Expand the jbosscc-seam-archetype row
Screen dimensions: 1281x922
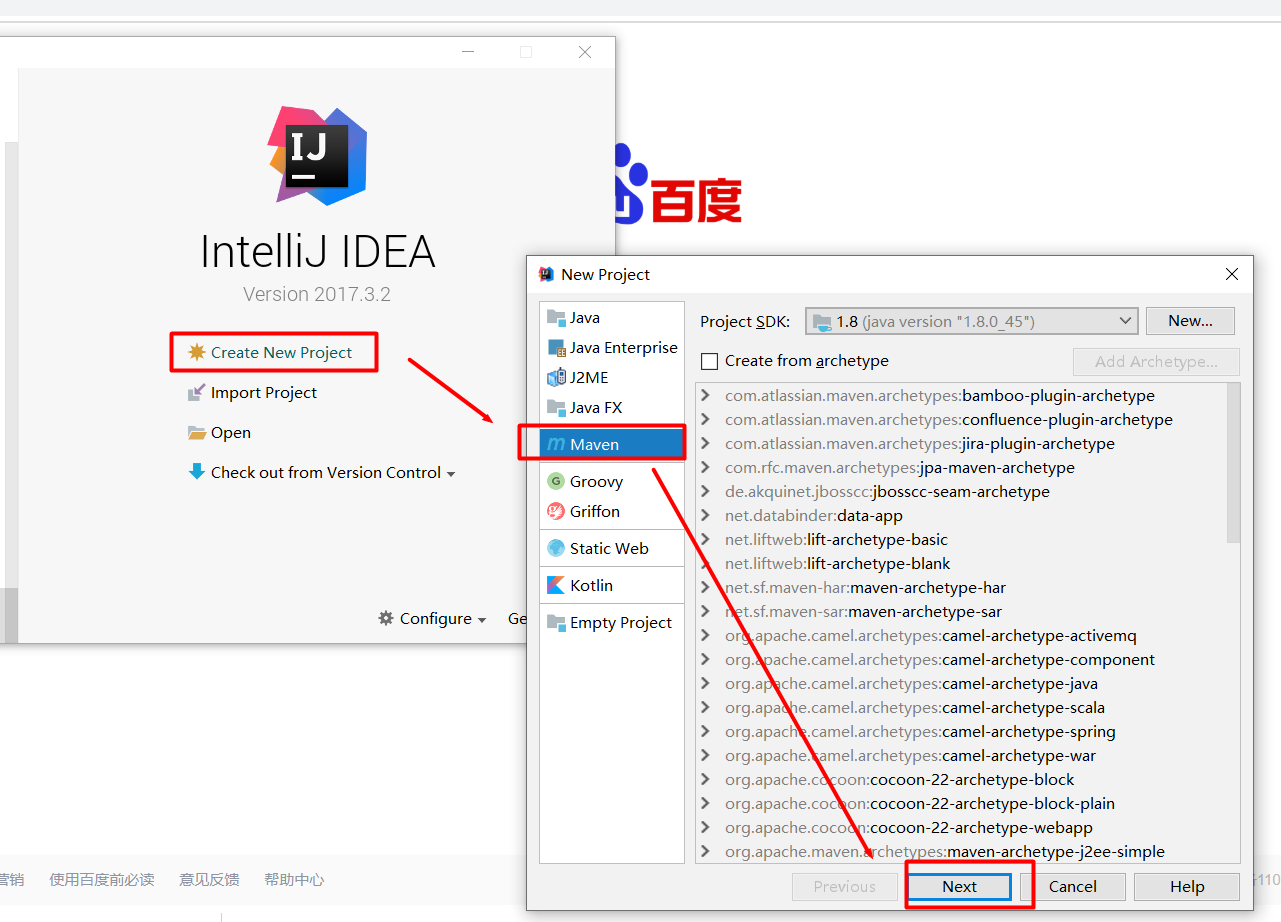click(706, 492)
